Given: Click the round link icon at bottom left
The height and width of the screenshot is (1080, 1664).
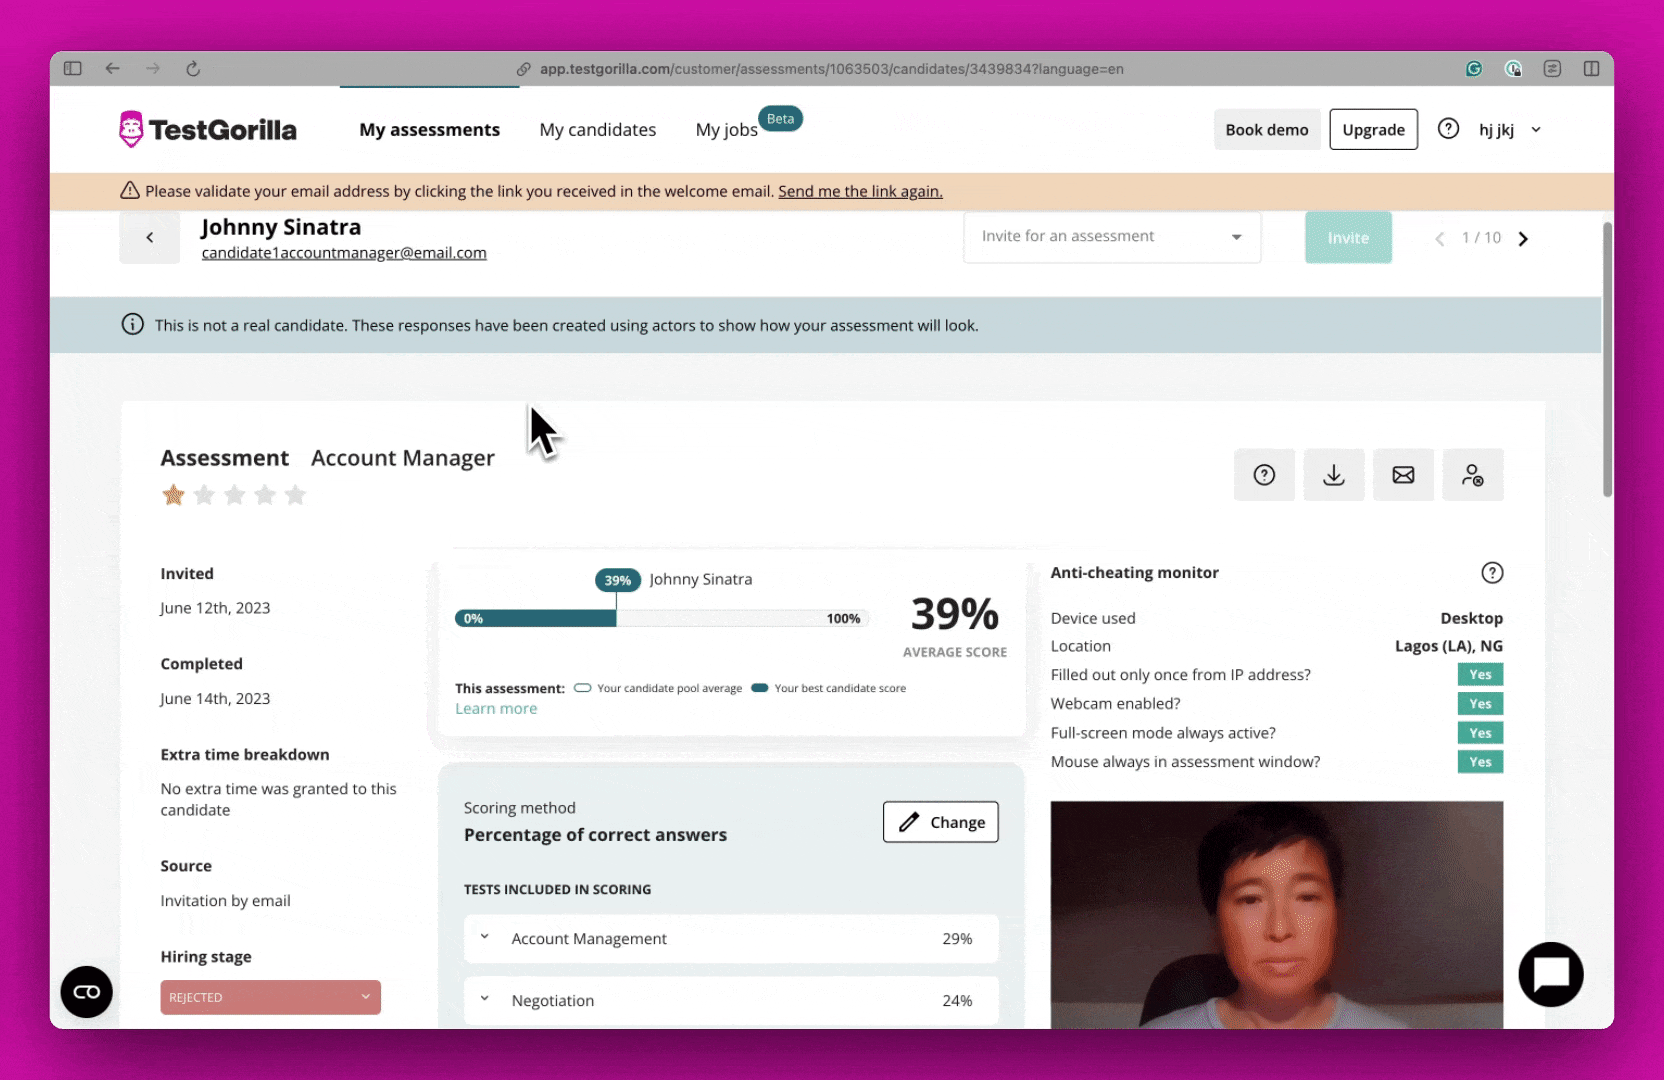Looking at the screenshot, I should click(x=87, y=992).
